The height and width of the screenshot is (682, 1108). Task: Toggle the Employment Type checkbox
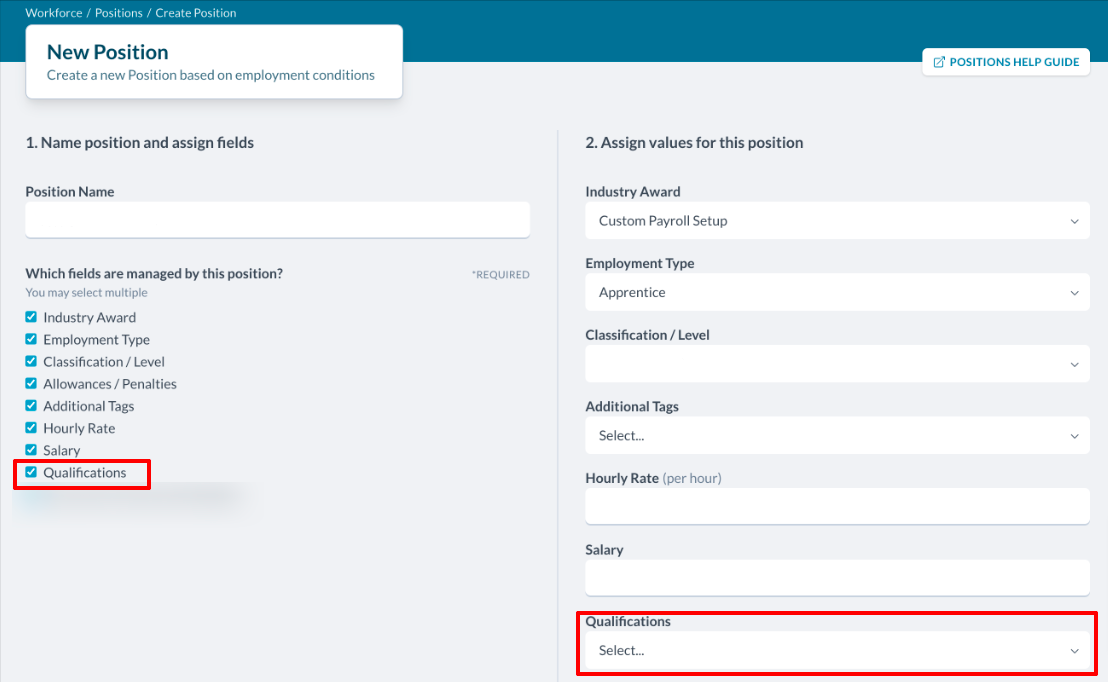coord(31,339)
